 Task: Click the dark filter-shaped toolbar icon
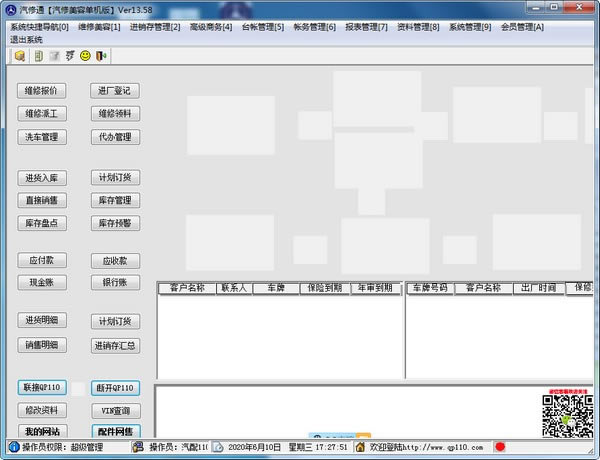70,56
